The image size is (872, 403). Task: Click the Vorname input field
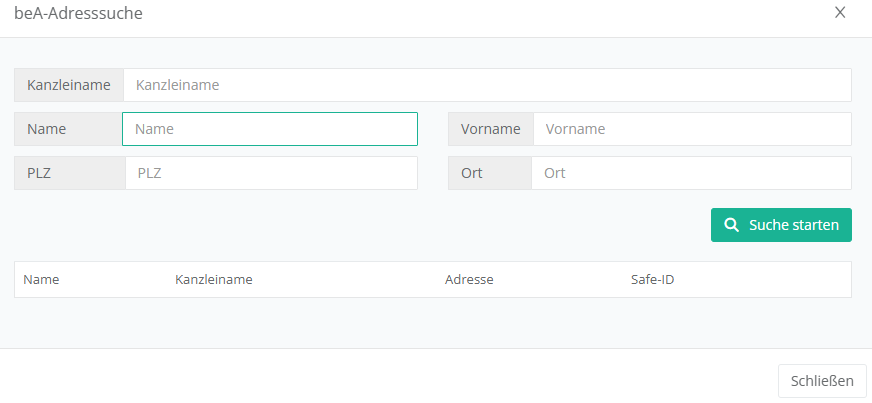pyautogui.click(x=691, y=129)
